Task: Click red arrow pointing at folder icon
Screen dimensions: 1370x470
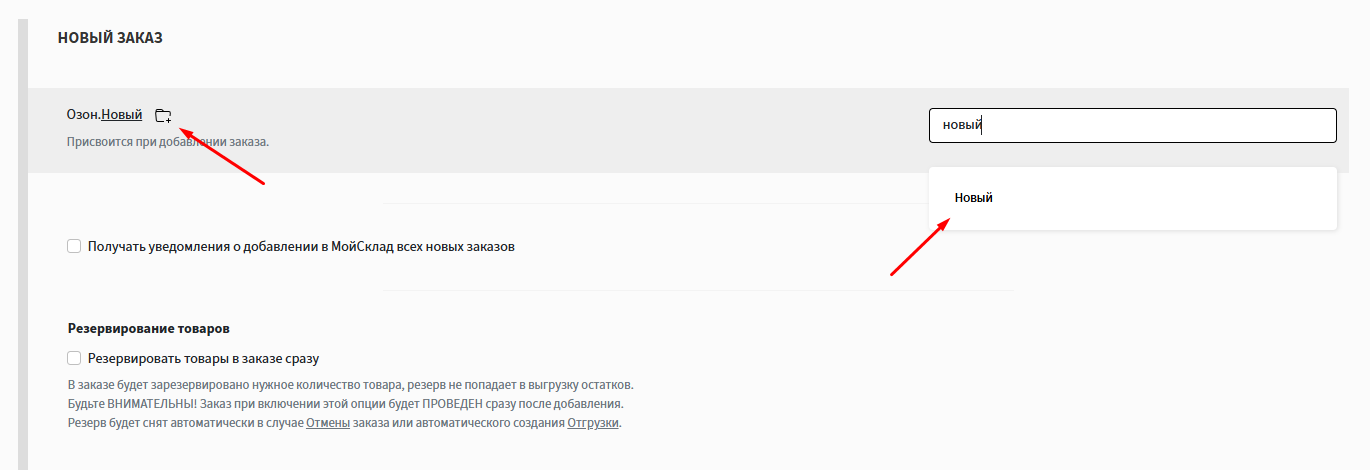Action: [x=221, y=154]
